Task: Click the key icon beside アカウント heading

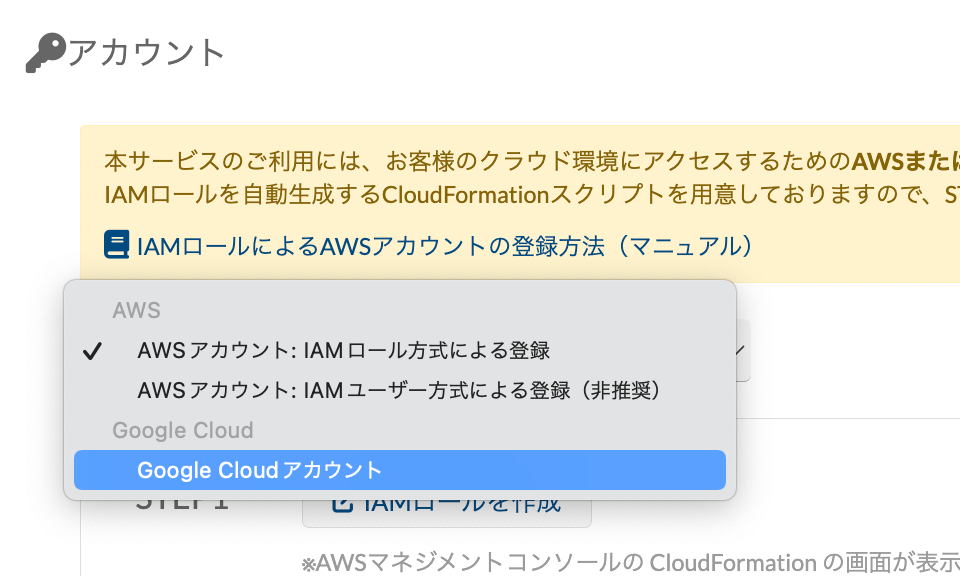Action: 45,53
